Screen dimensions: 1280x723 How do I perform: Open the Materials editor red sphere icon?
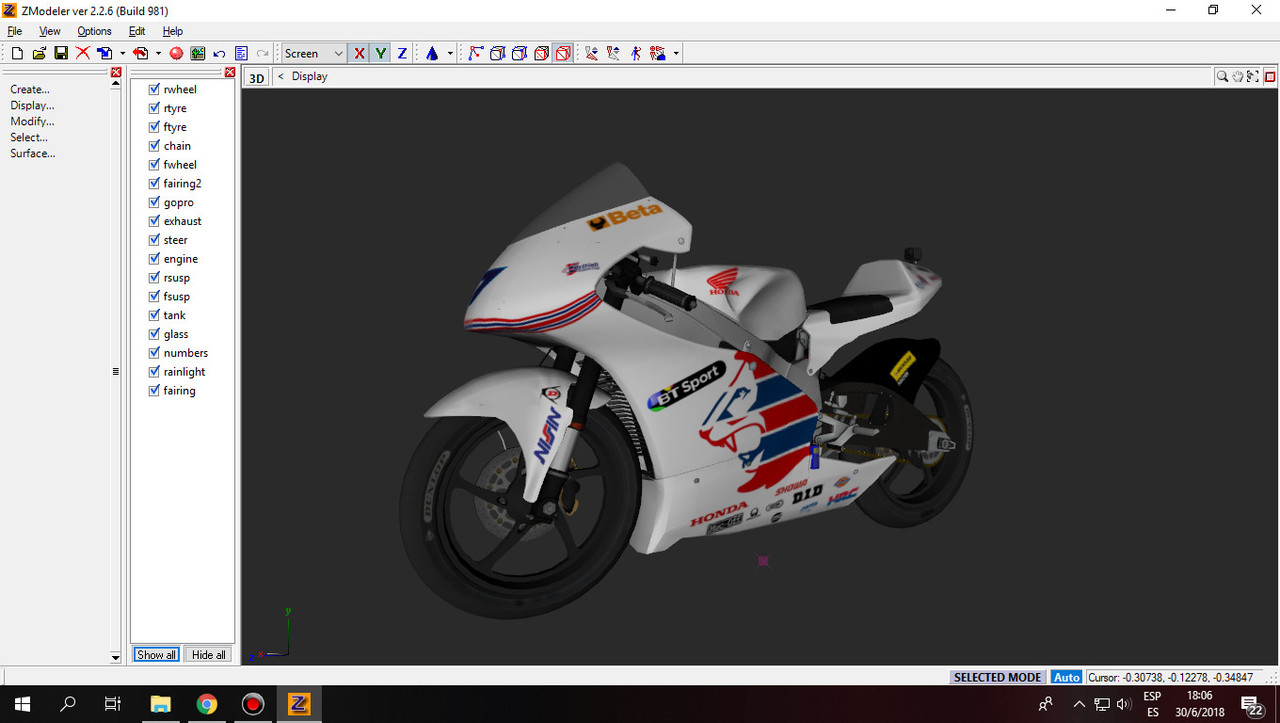pyautogui.click(x=177, y=53)
